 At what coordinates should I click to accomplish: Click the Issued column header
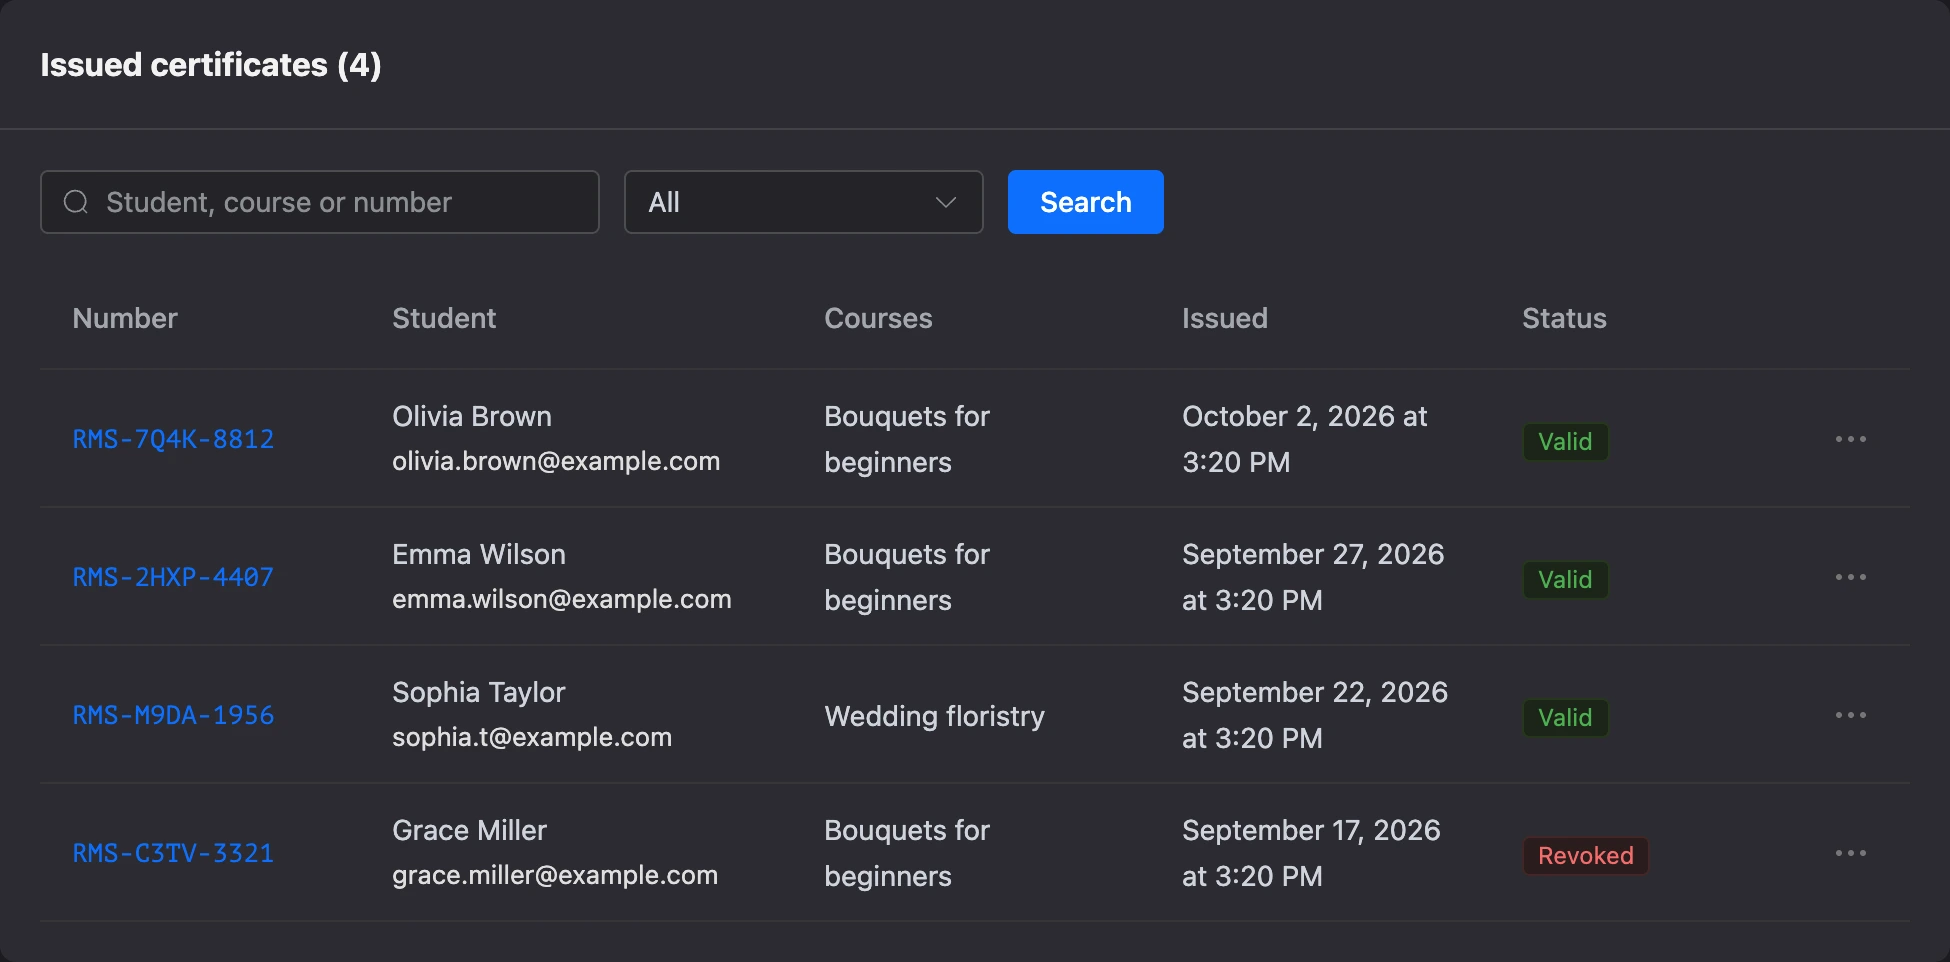coord(1225,318)
